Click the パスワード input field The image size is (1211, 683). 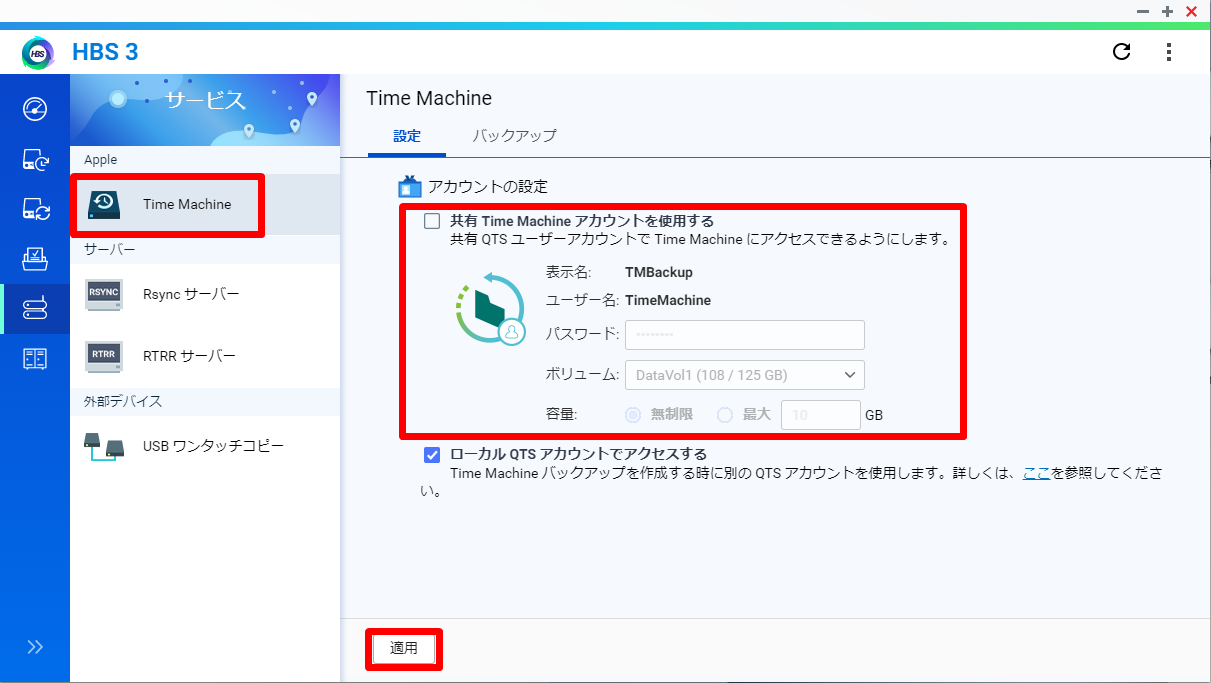point(745,334)
